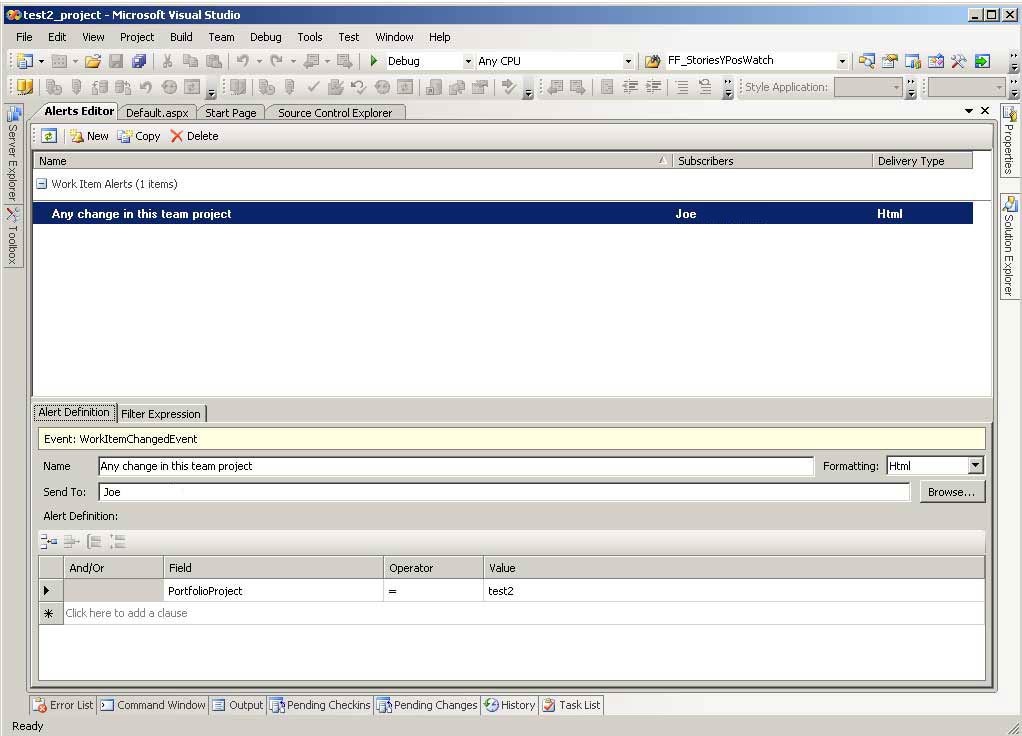The width and height of the screenshot is (1022, 736).
Task: Open the Undo history dropdown arrow
Action: [x=259, y=61]
